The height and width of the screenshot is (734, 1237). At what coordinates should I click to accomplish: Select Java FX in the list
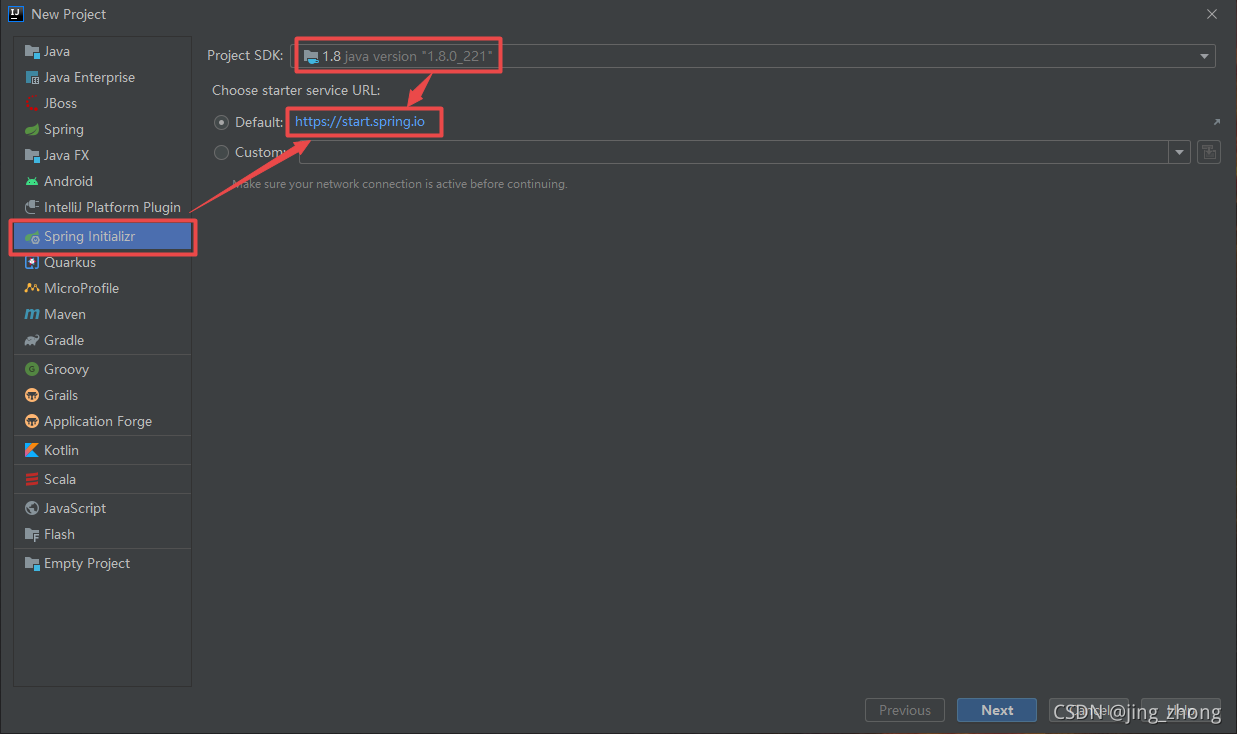(x=102, y=155)
